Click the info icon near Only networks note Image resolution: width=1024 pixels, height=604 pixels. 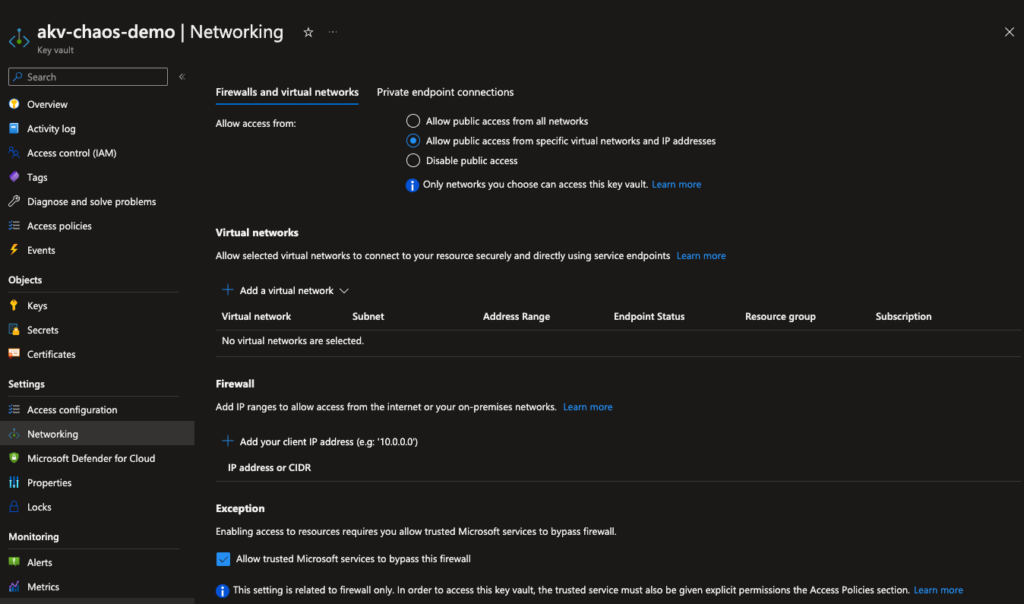tap(412, 185)
